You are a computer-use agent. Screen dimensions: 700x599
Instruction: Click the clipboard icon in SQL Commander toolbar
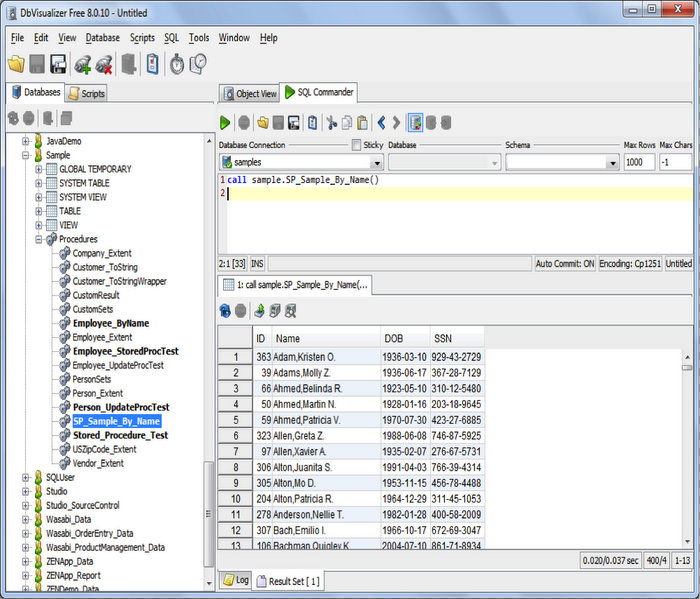312,123
